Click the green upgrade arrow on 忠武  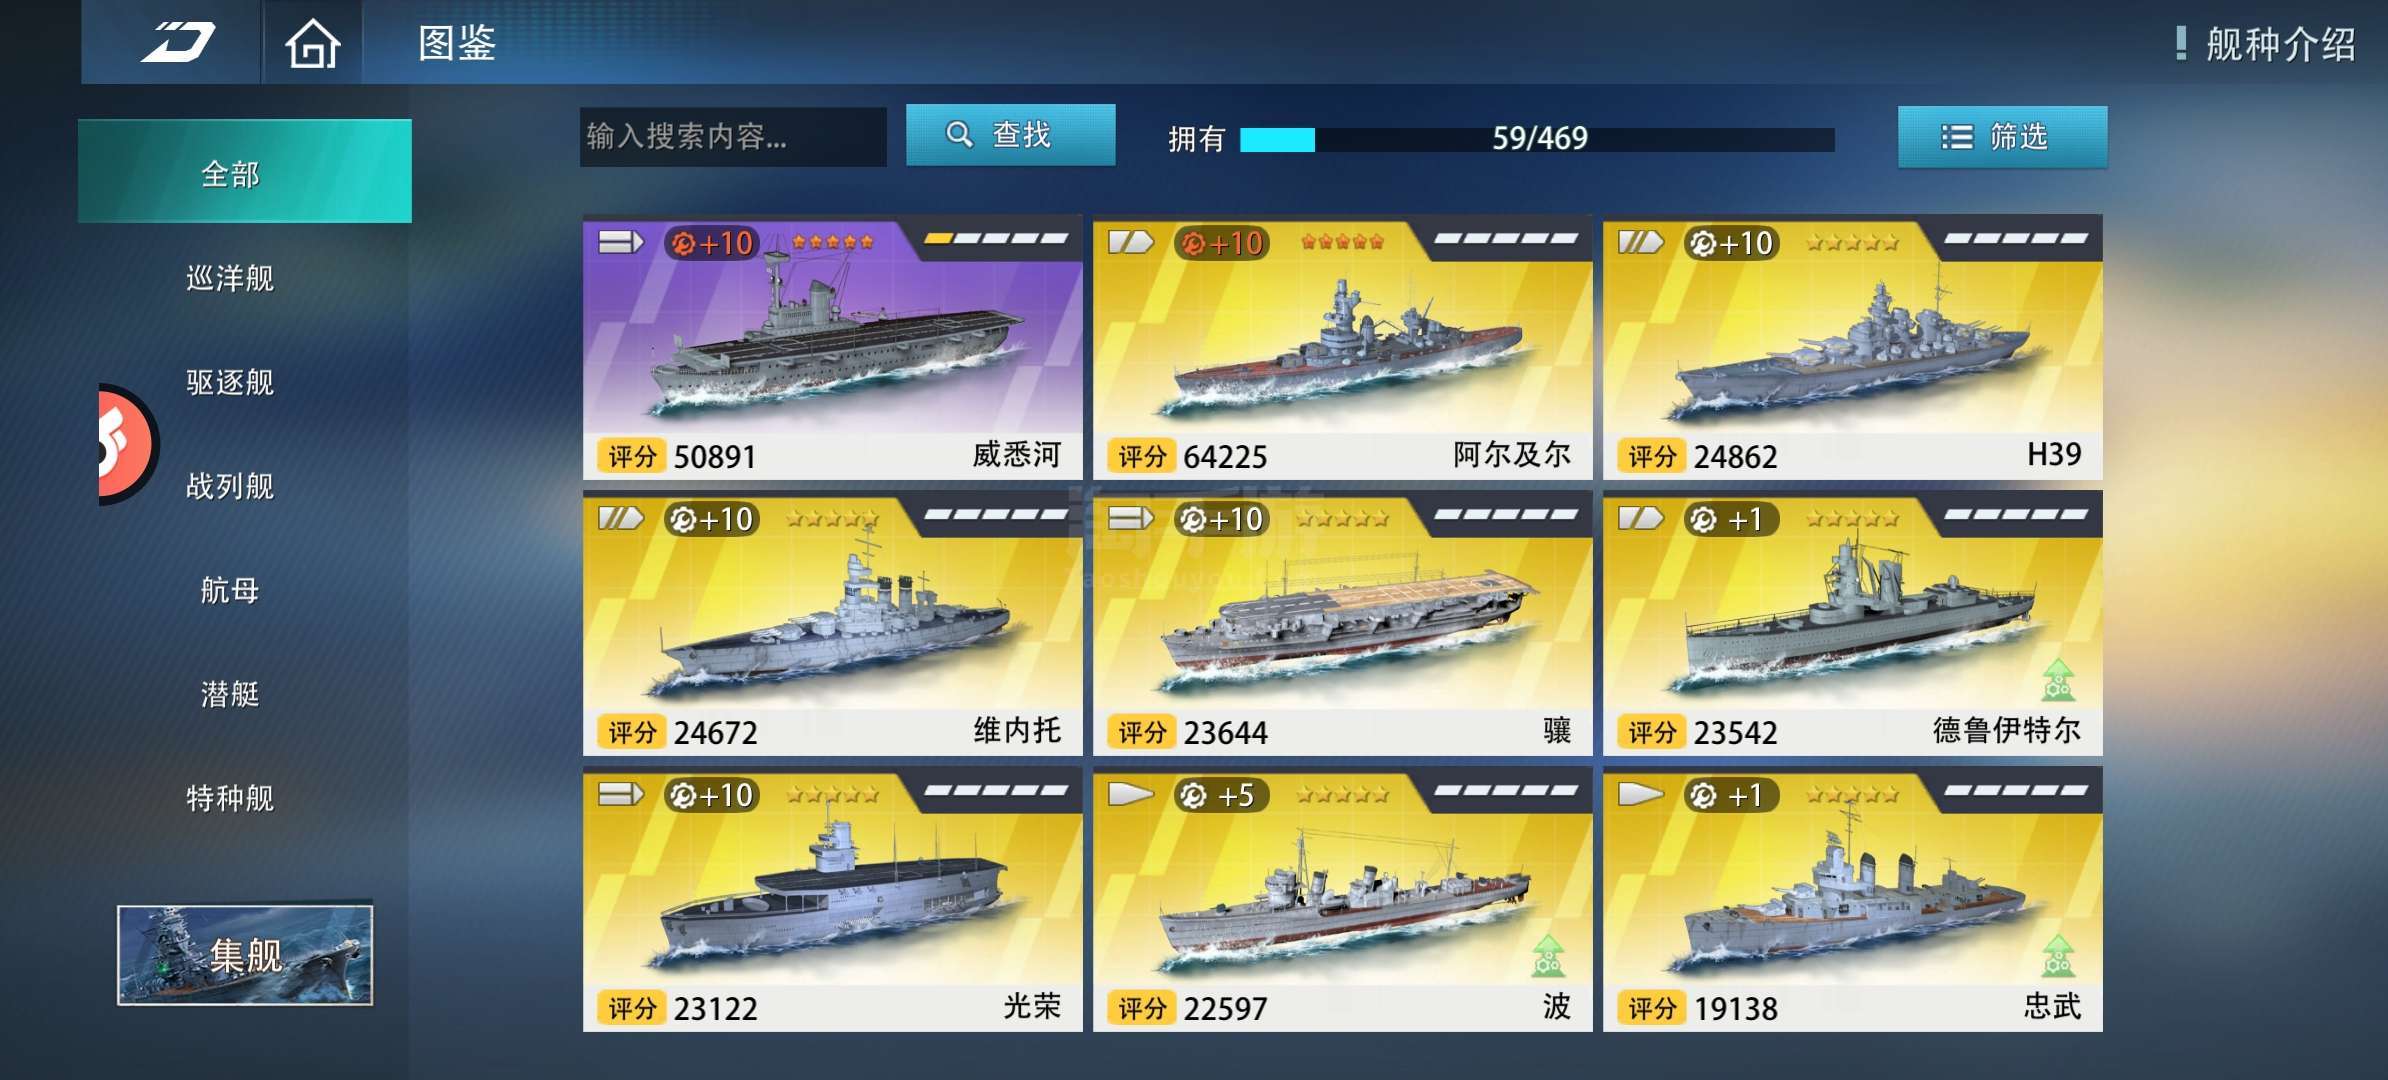click(2058, 956)
